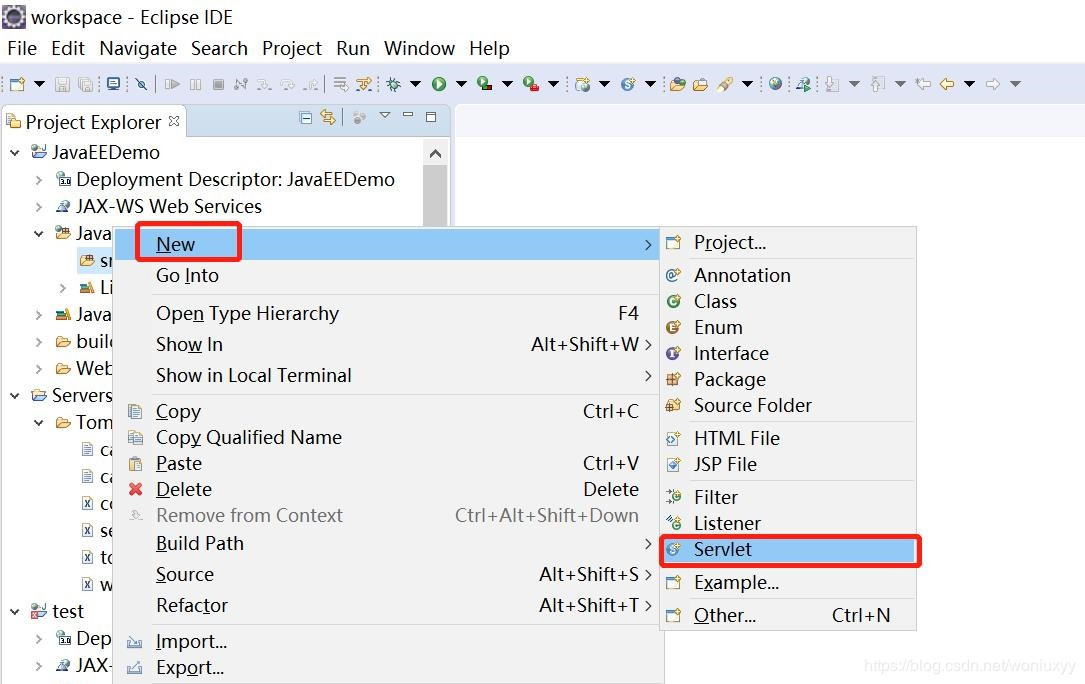Select Class from the New submenu

click(789, 302)
